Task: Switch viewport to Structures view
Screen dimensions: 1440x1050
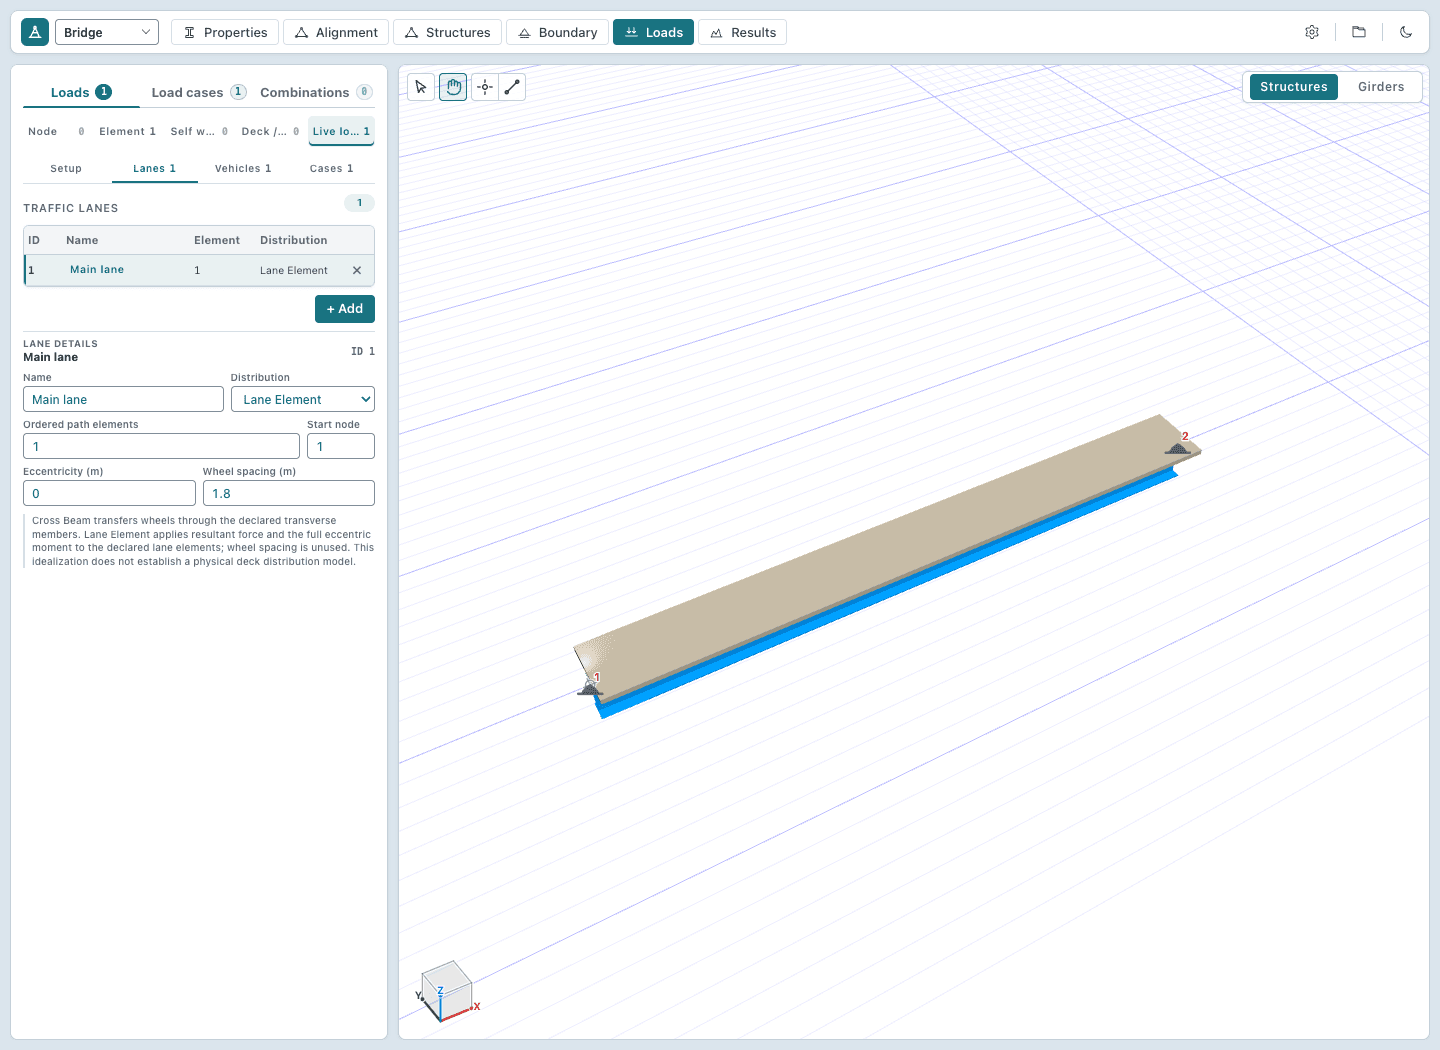Action: tap(1293, 87)
